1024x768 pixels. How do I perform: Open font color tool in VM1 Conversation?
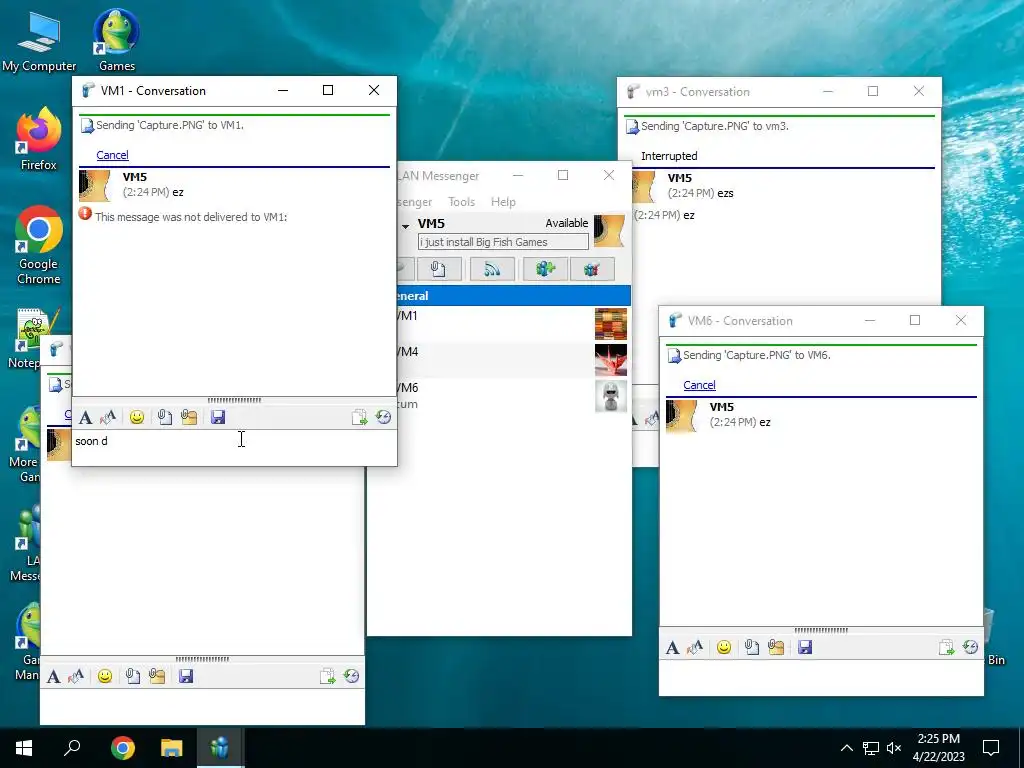(108, 417)
